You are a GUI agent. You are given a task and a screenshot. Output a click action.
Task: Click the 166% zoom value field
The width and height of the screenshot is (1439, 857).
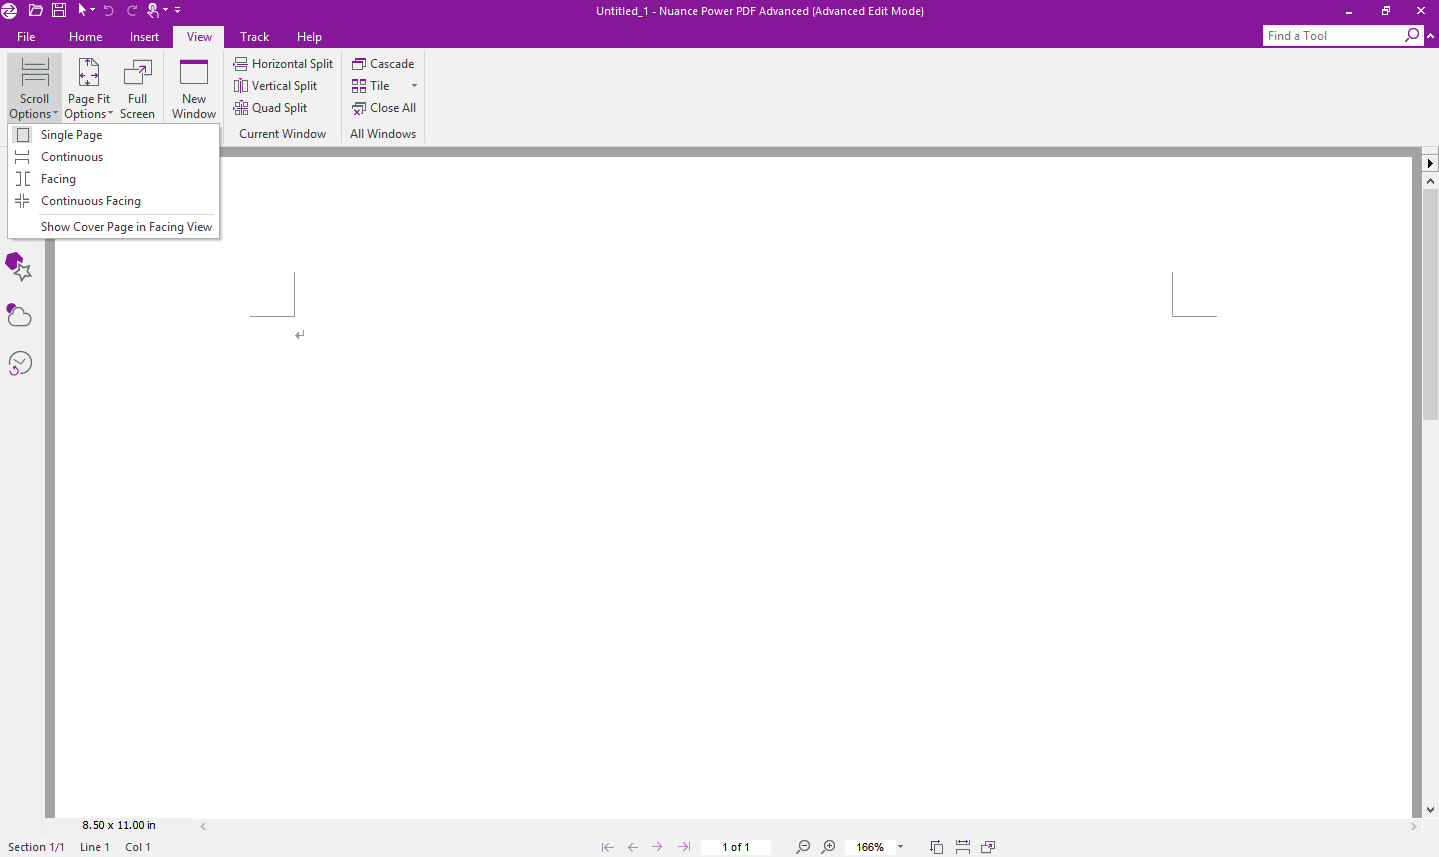(870, 847)
